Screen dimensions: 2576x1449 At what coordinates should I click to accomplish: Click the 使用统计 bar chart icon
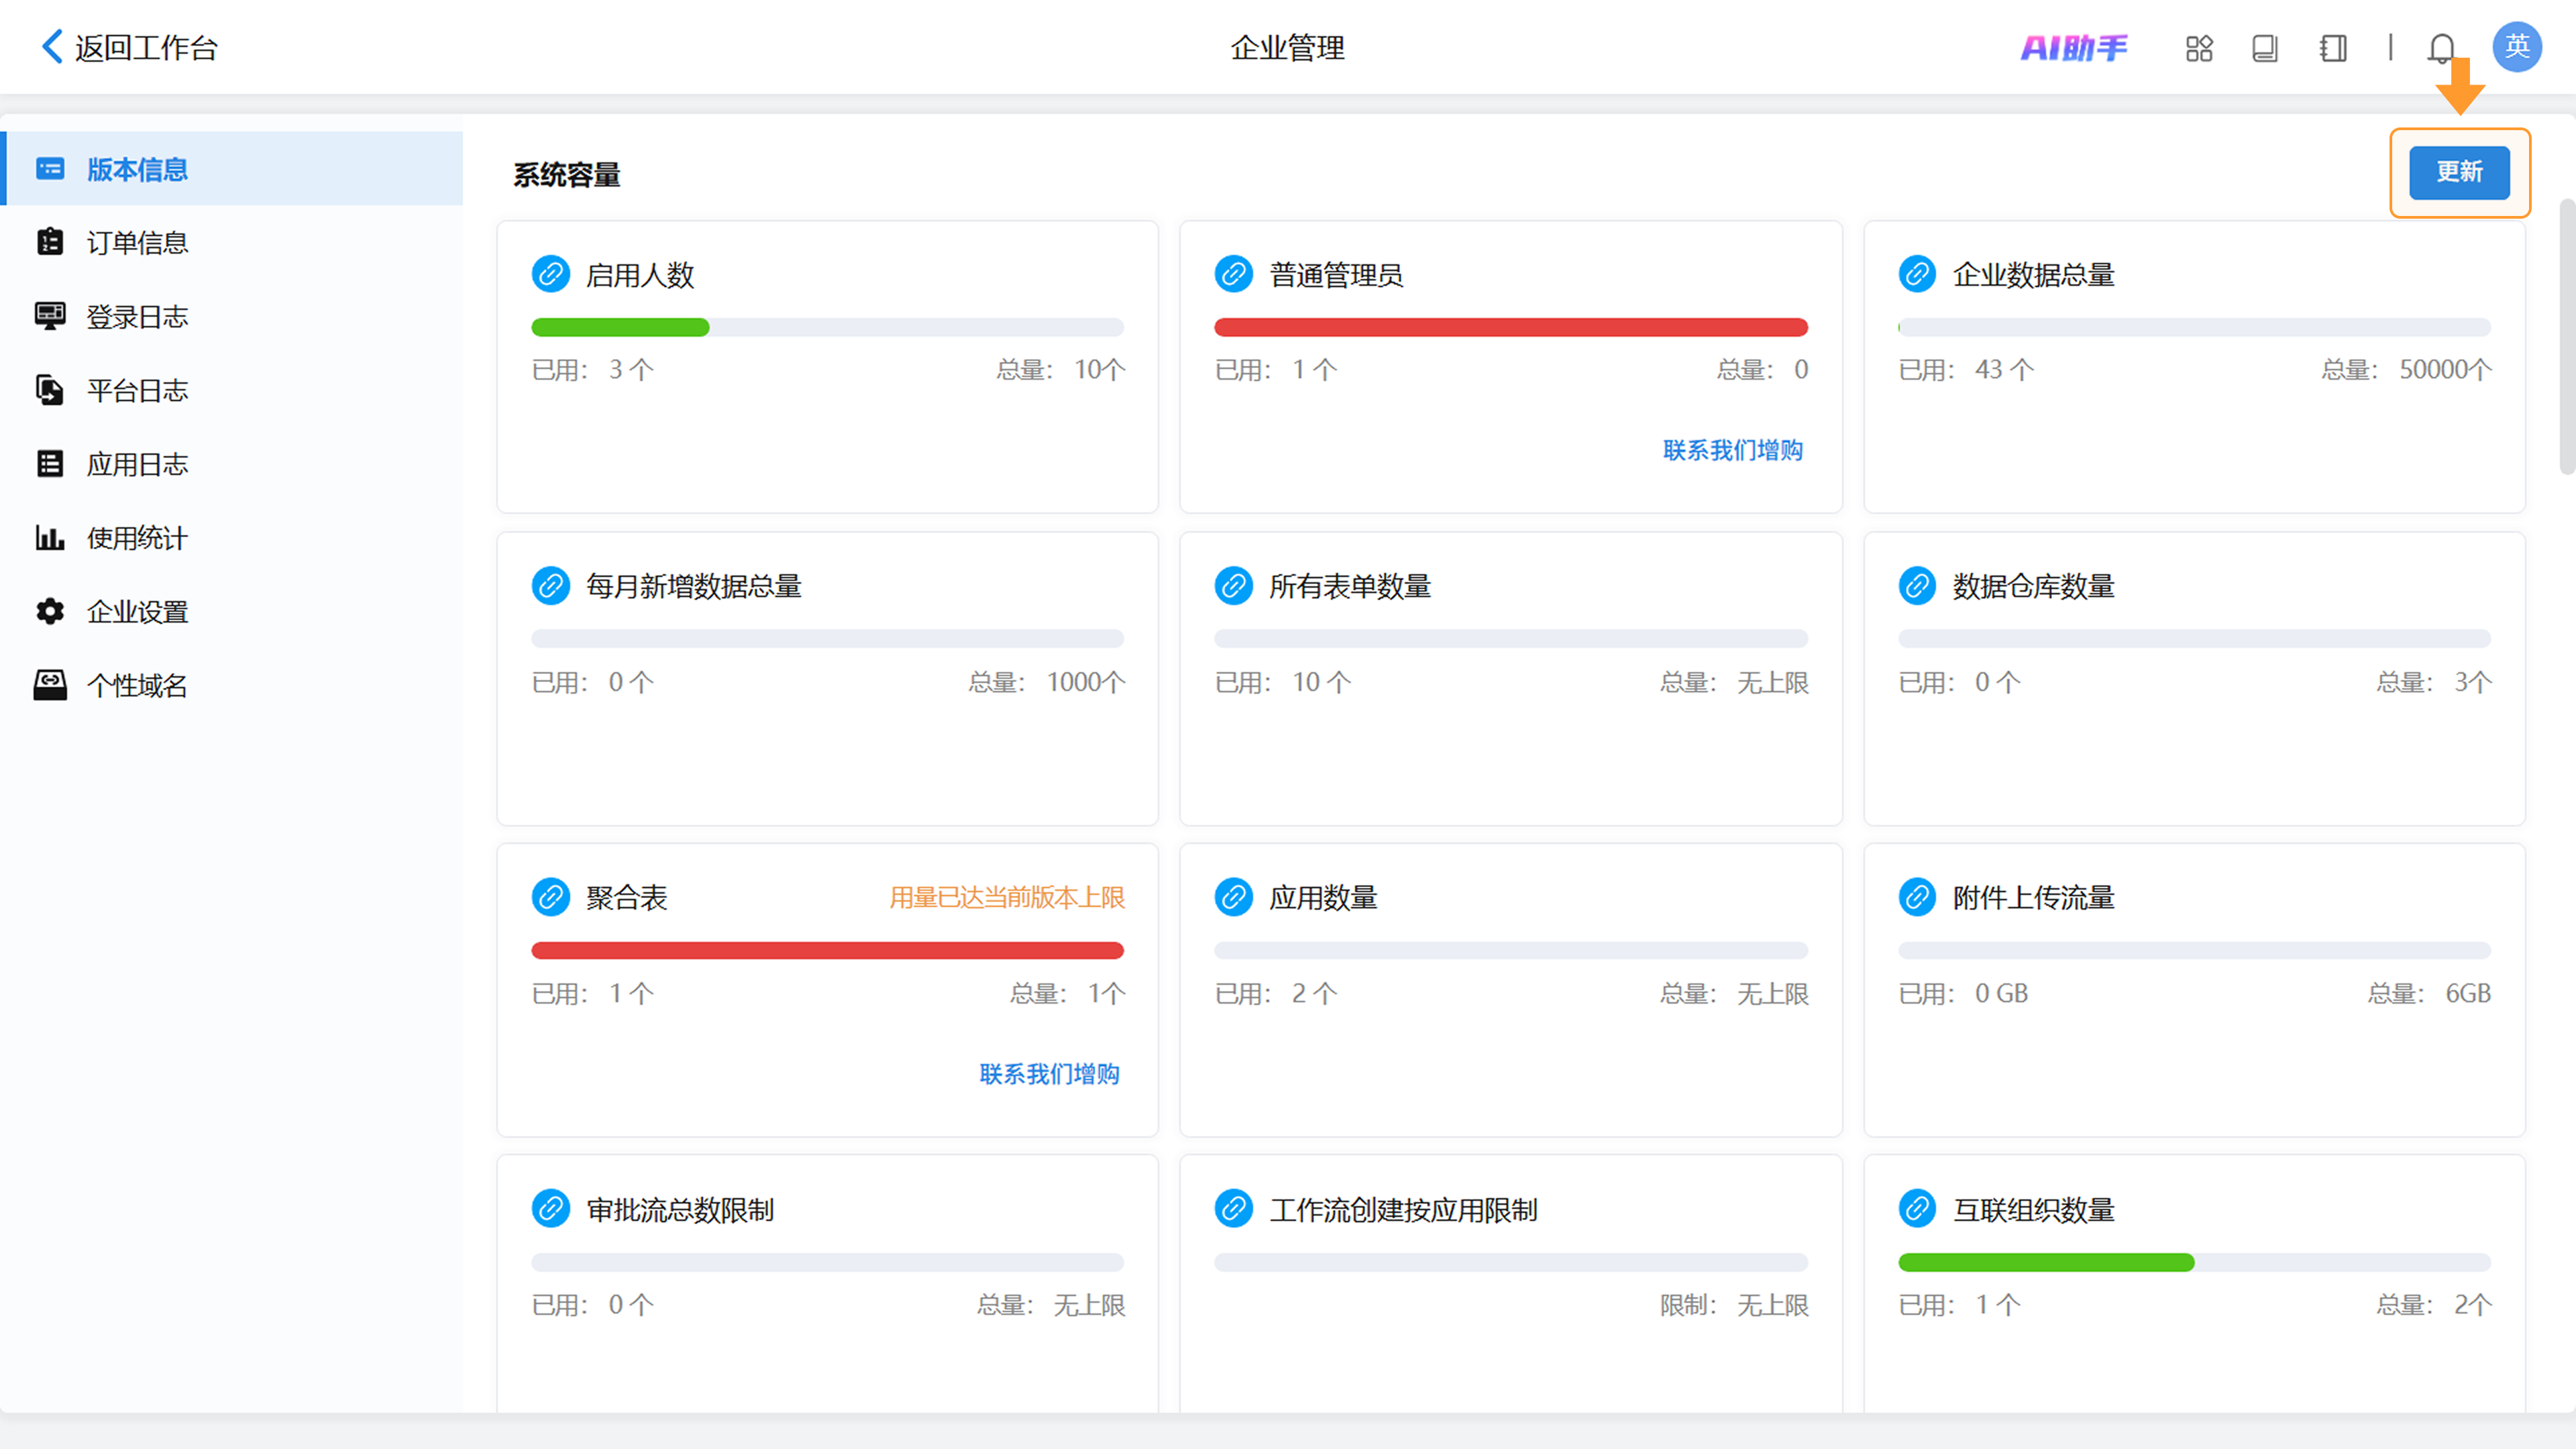50,537
